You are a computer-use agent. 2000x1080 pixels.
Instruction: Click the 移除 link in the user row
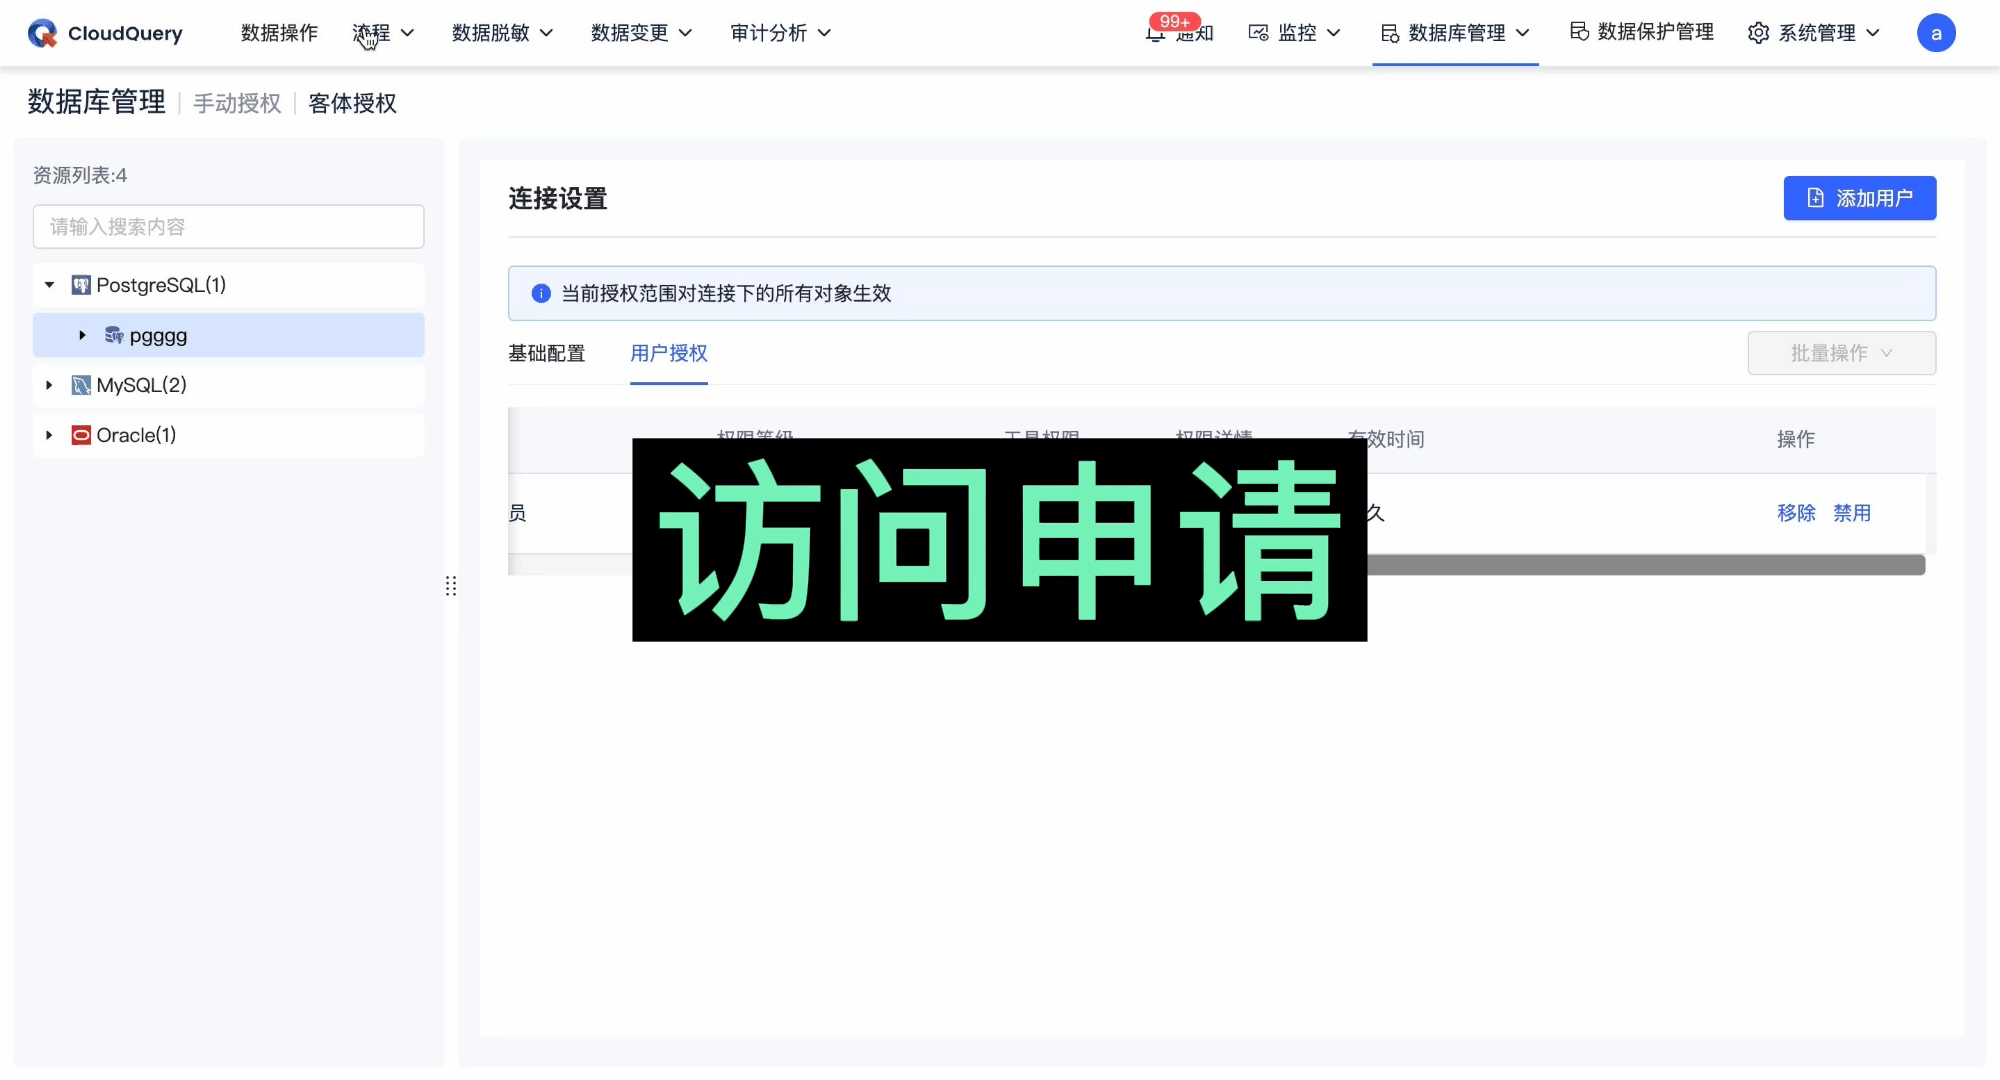point(1796,512)
